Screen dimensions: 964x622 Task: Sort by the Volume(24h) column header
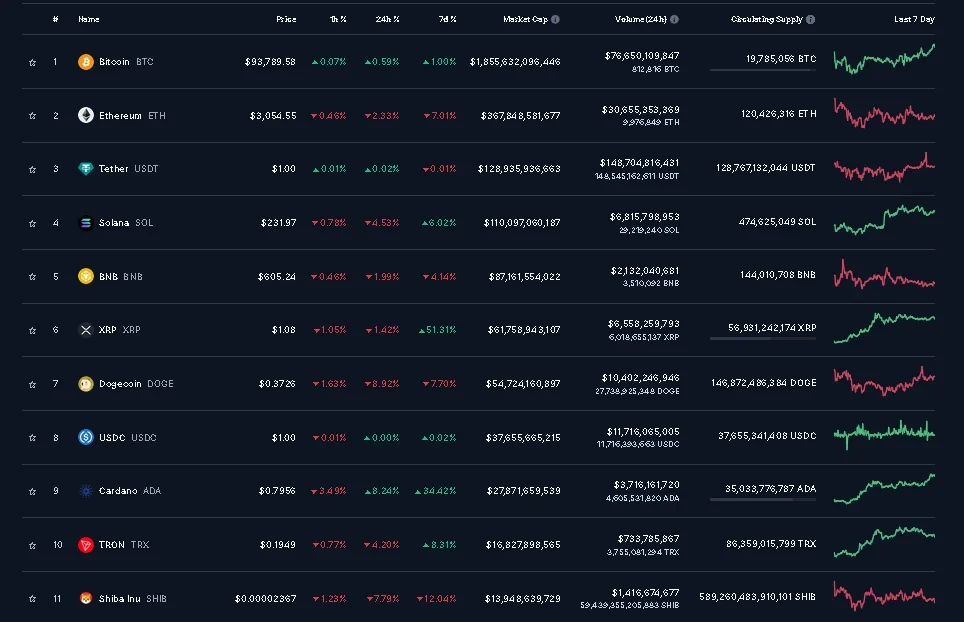[x=640, y=19]
